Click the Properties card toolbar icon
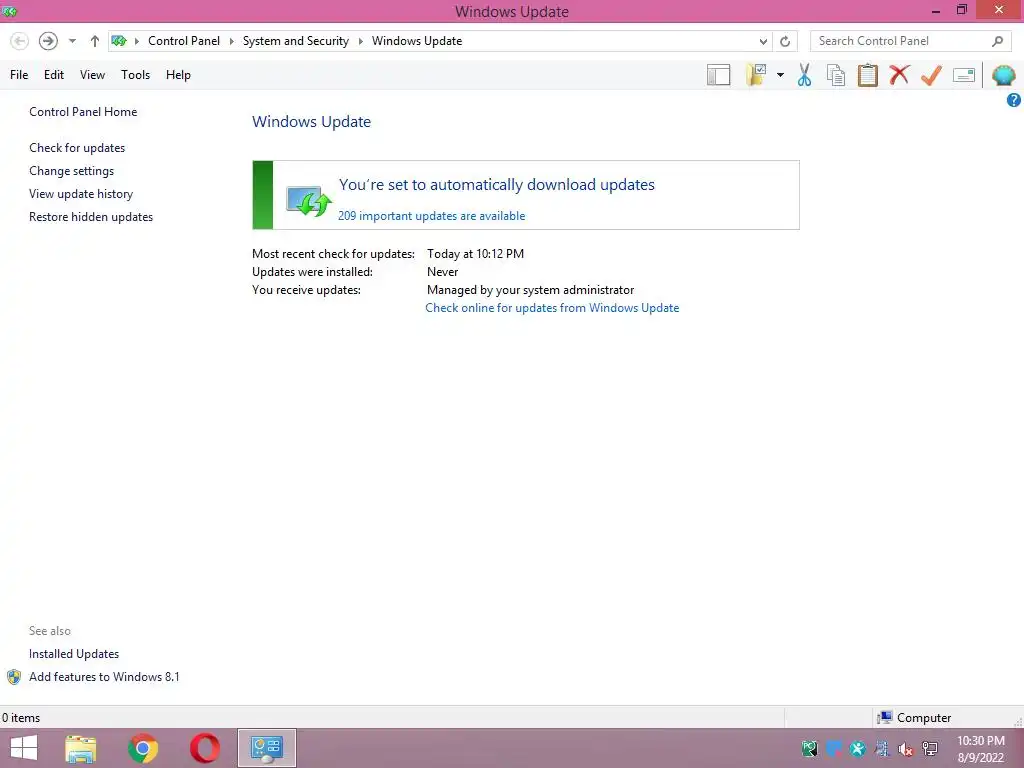 (x=964, y=75)
